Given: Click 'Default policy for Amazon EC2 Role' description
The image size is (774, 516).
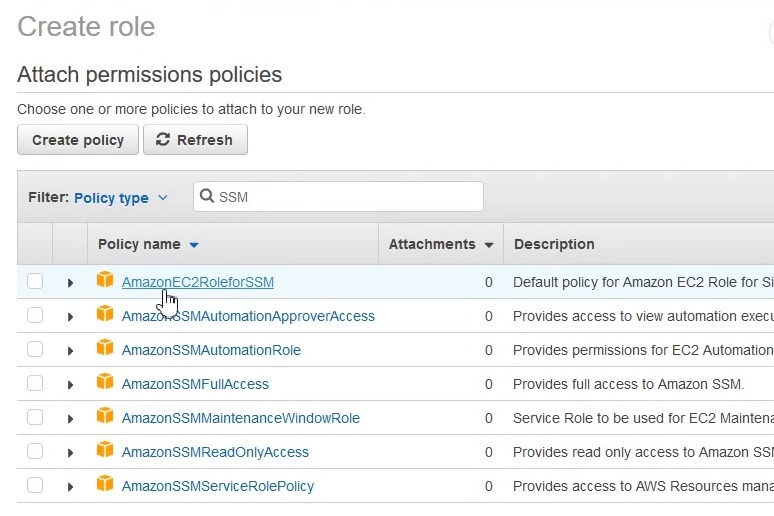Looking at the screenshot, I should (643, 282).
